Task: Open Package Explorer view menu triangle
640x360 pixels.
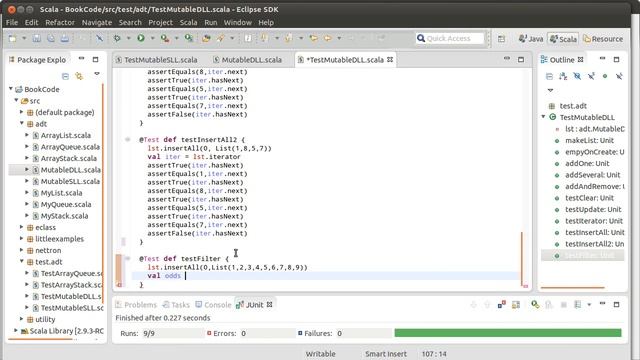Action: pos(97,74)
